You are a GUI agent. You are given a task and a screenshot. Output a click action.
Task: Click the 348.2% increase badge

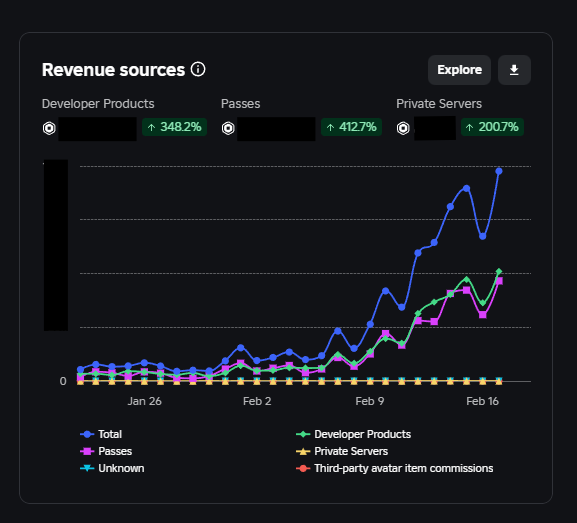174,127
